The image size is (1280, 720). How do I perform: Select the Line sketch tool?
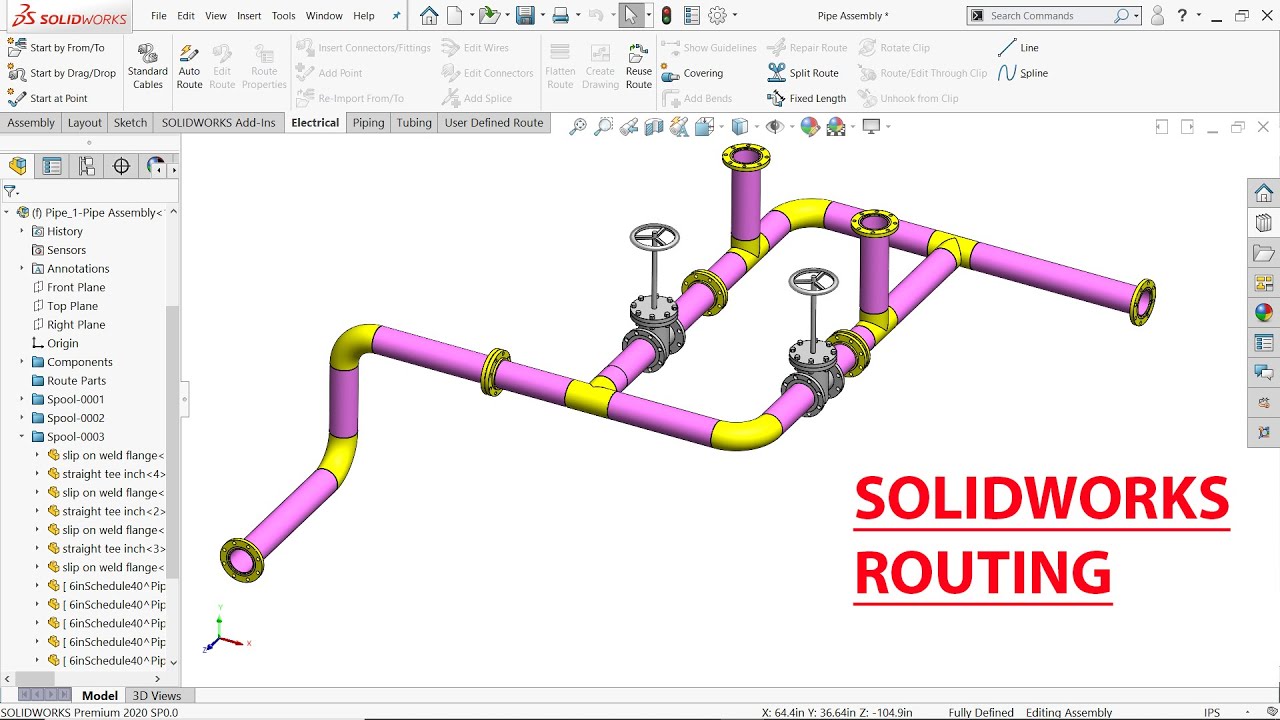tap(1019, 48)
